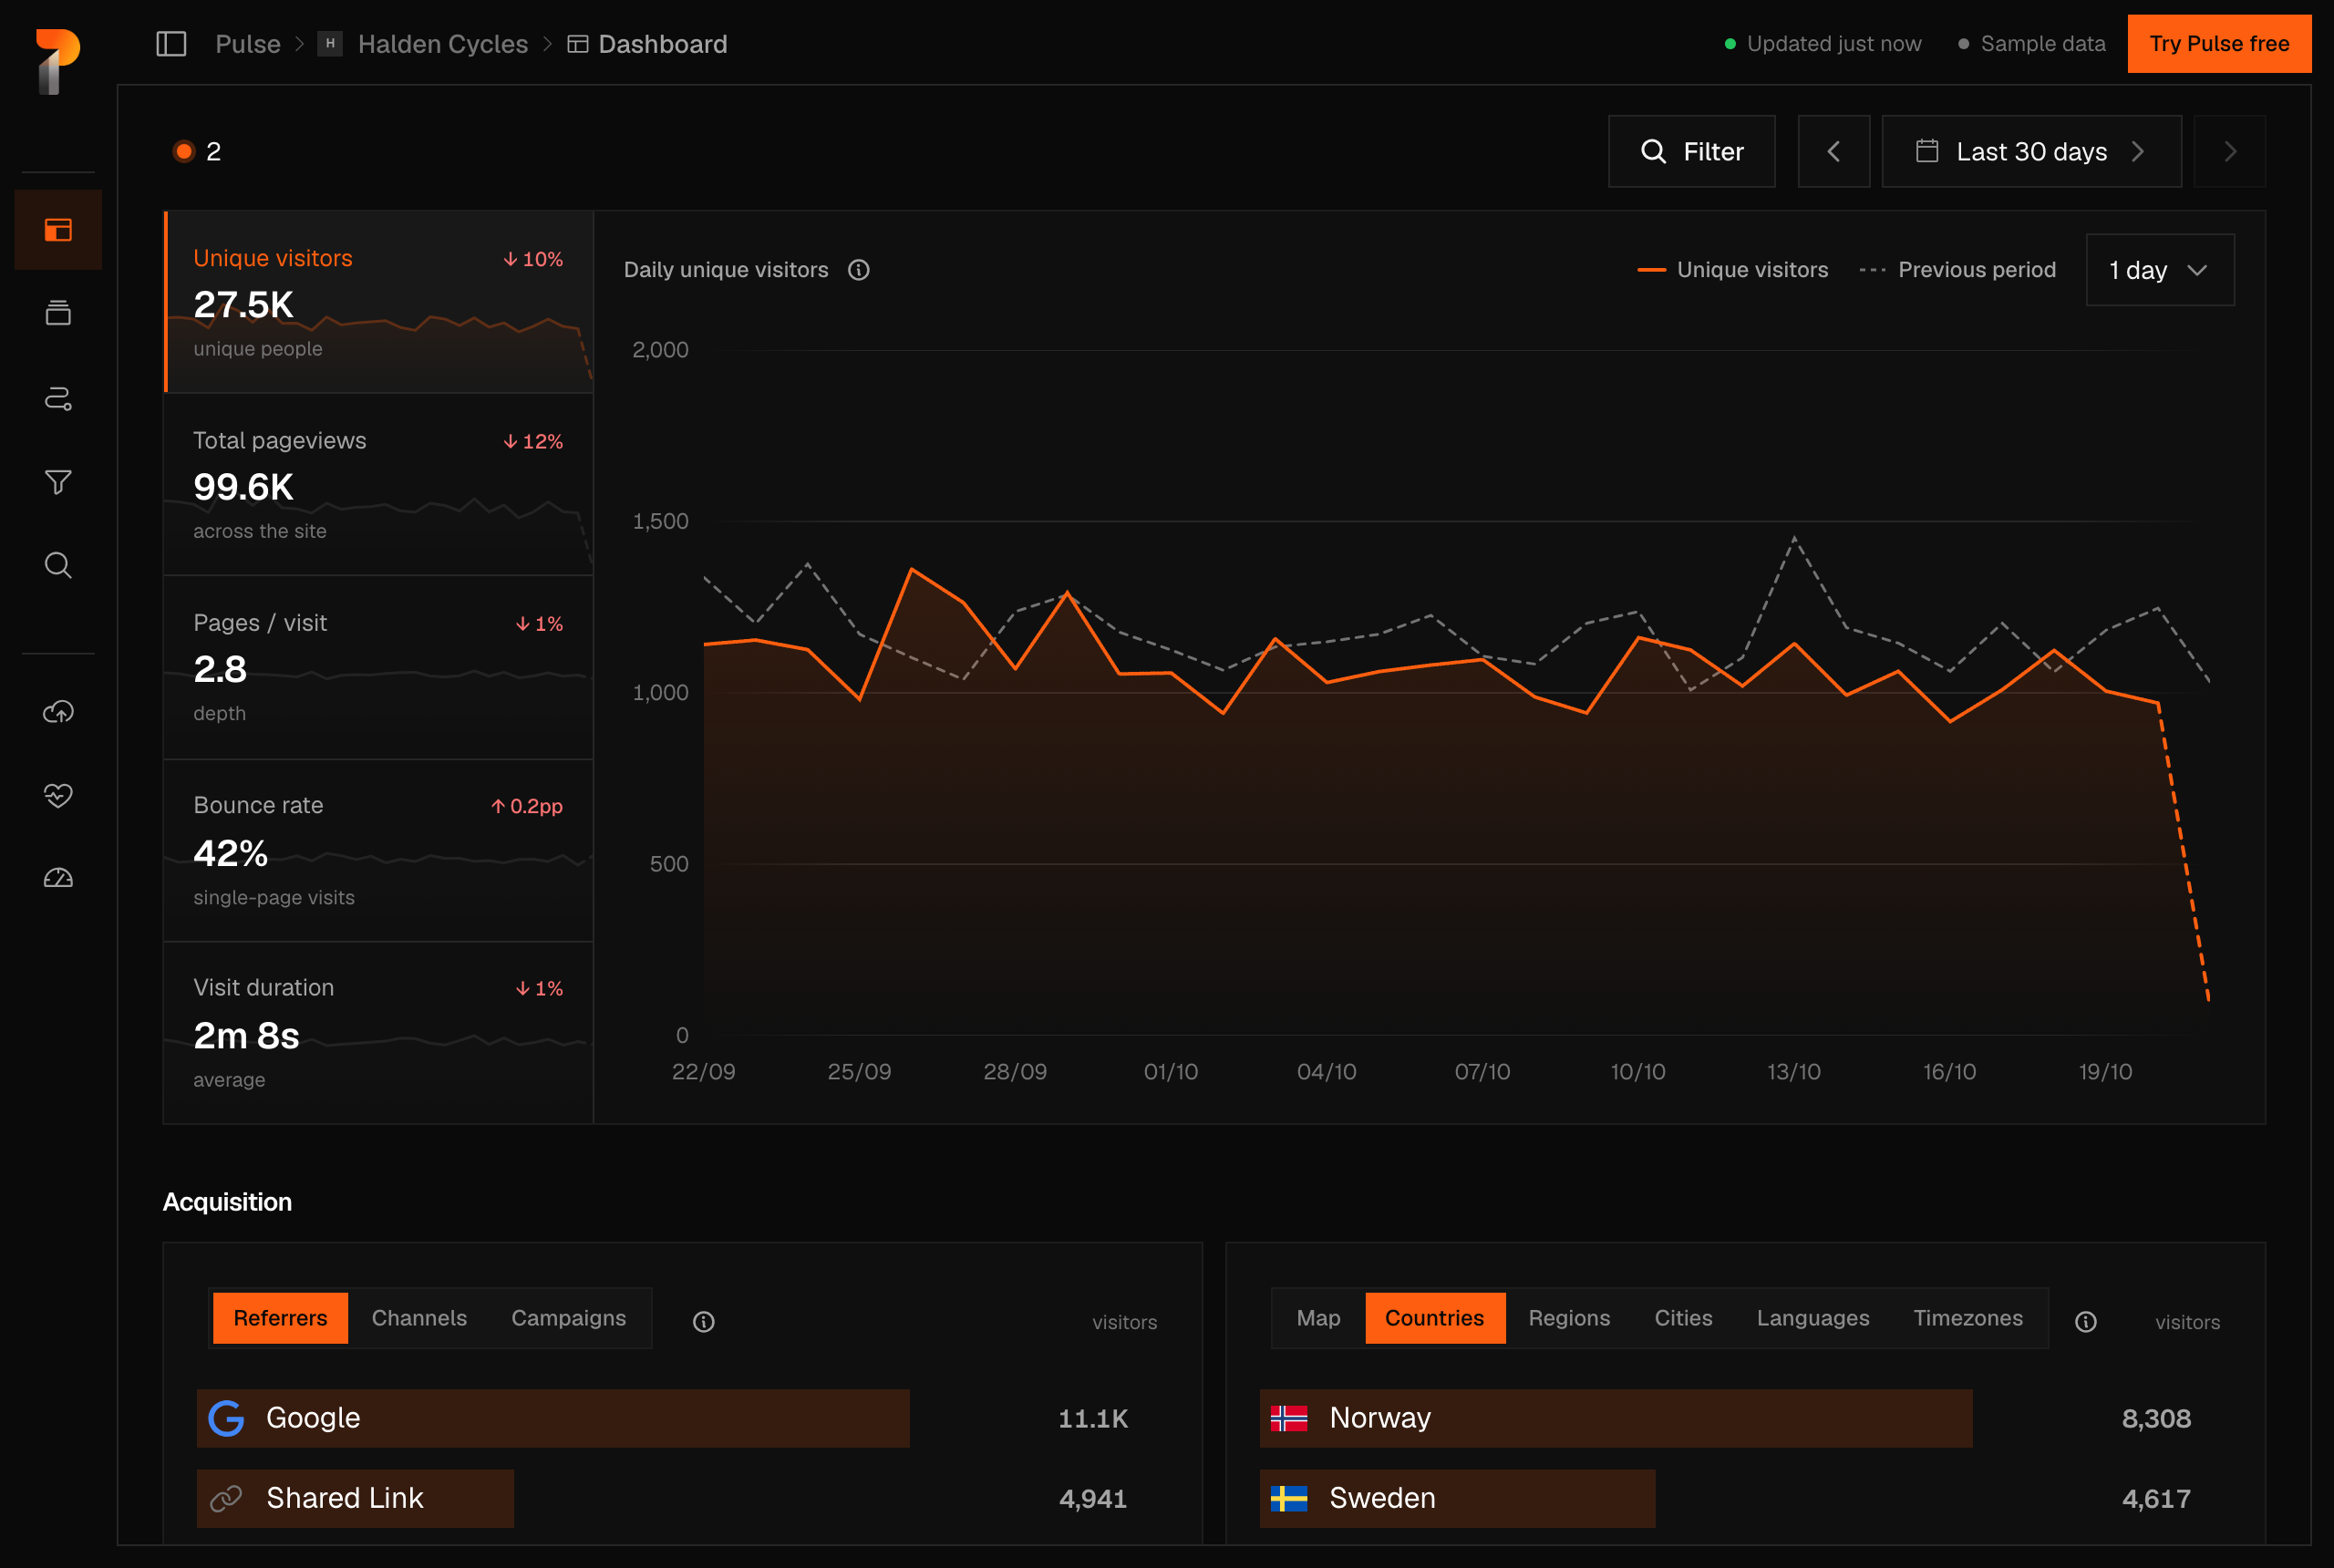Screen dimensions: 2334x1568
Task: Switch to the Countries tab
Action: [x=1434, y=1318]
